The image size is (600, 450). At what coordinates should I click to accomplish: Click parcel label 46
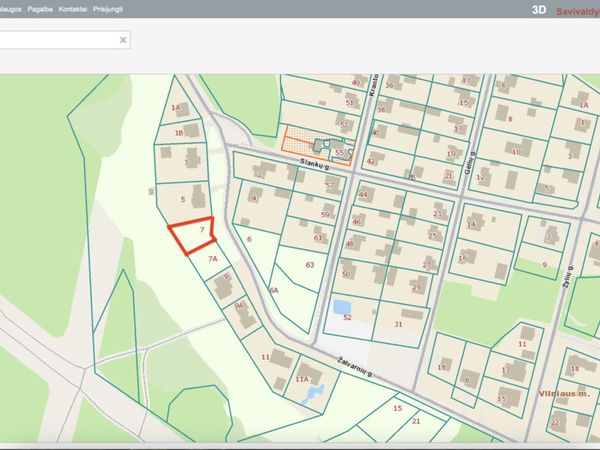pyautogui.click(x=357, y=222)
